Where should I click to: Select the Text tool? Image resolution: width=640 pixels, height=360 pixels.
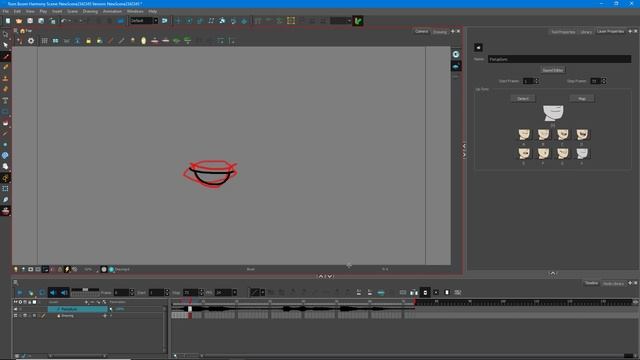(x=5, y=100)
